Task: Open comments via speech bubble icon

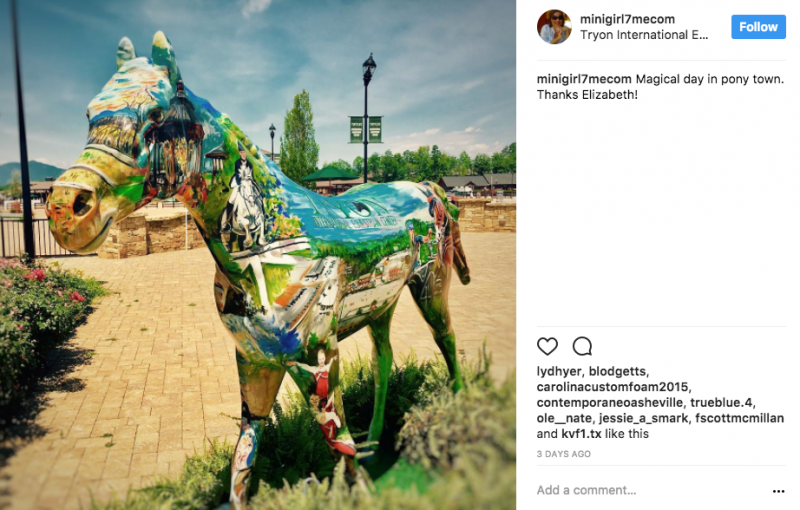Action: coord(582,346)
